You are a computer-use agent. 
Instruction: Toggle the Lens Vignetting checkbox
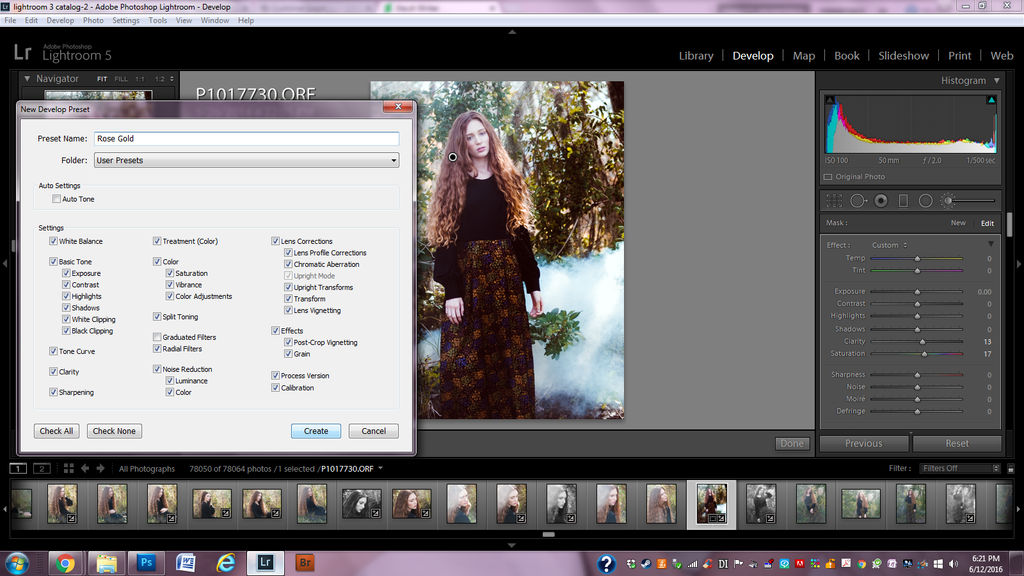pos(288,310)
